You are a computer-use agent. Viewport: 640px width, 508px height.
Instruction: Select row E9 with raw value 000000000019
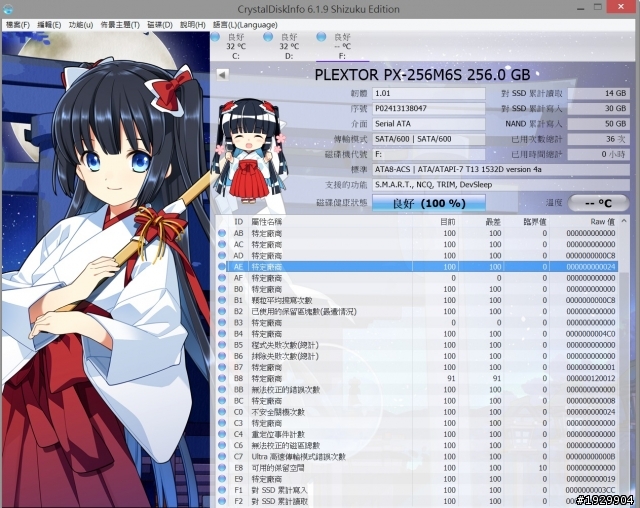[417, 479]
